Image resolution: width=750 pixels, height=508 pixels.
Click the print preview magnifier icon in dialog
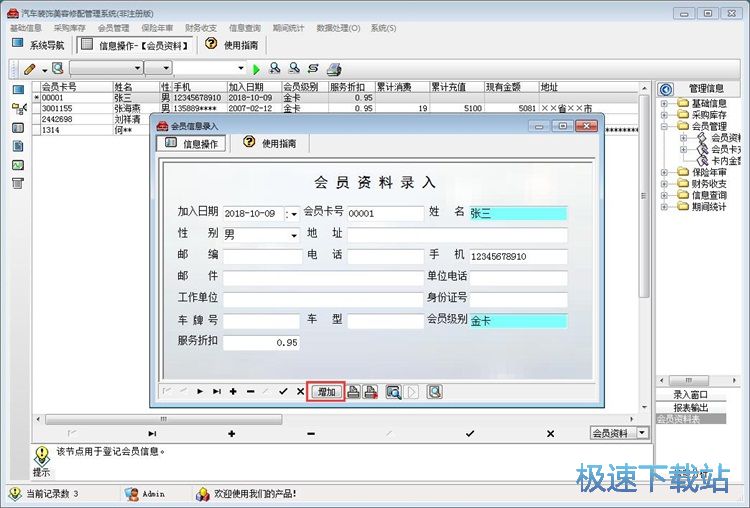[393, 392]
